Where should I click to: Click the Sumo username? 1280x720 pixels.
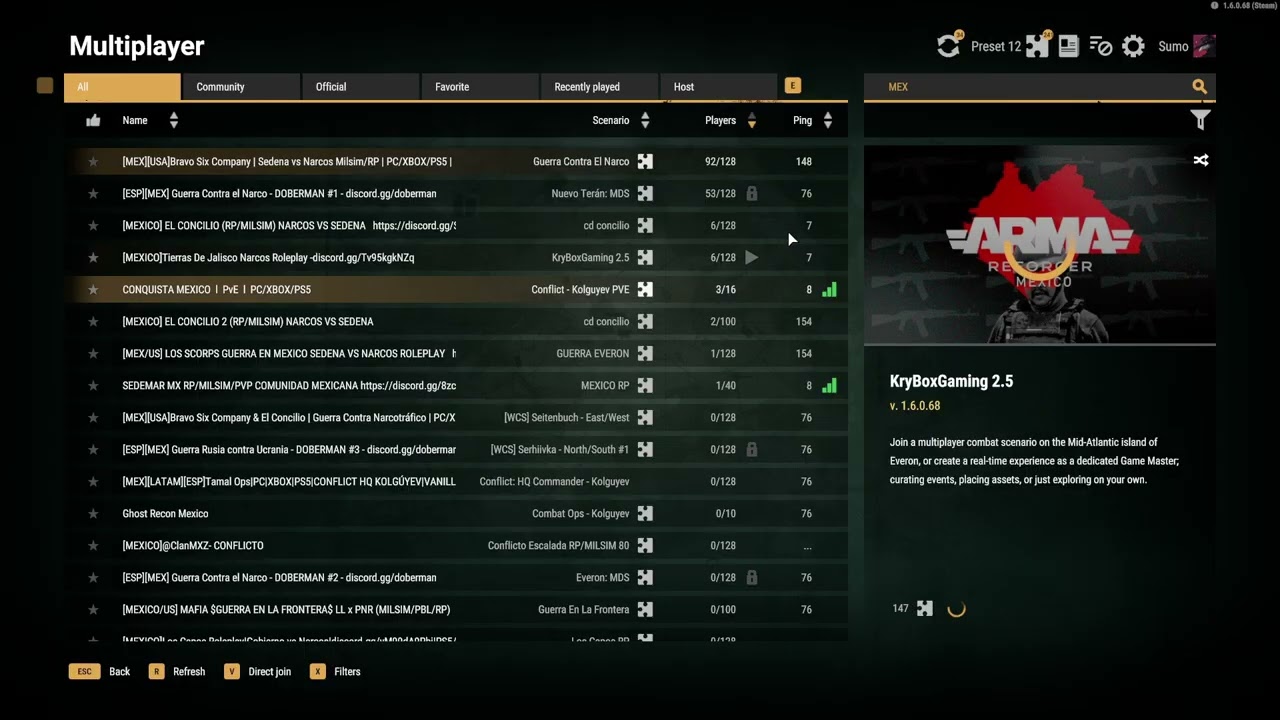coord(1173,47)
